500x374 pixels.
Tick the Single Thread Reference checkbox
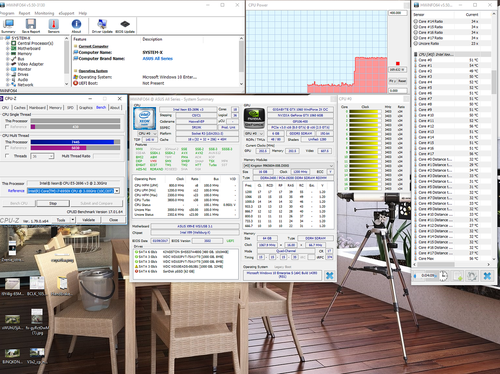point(7,127)
